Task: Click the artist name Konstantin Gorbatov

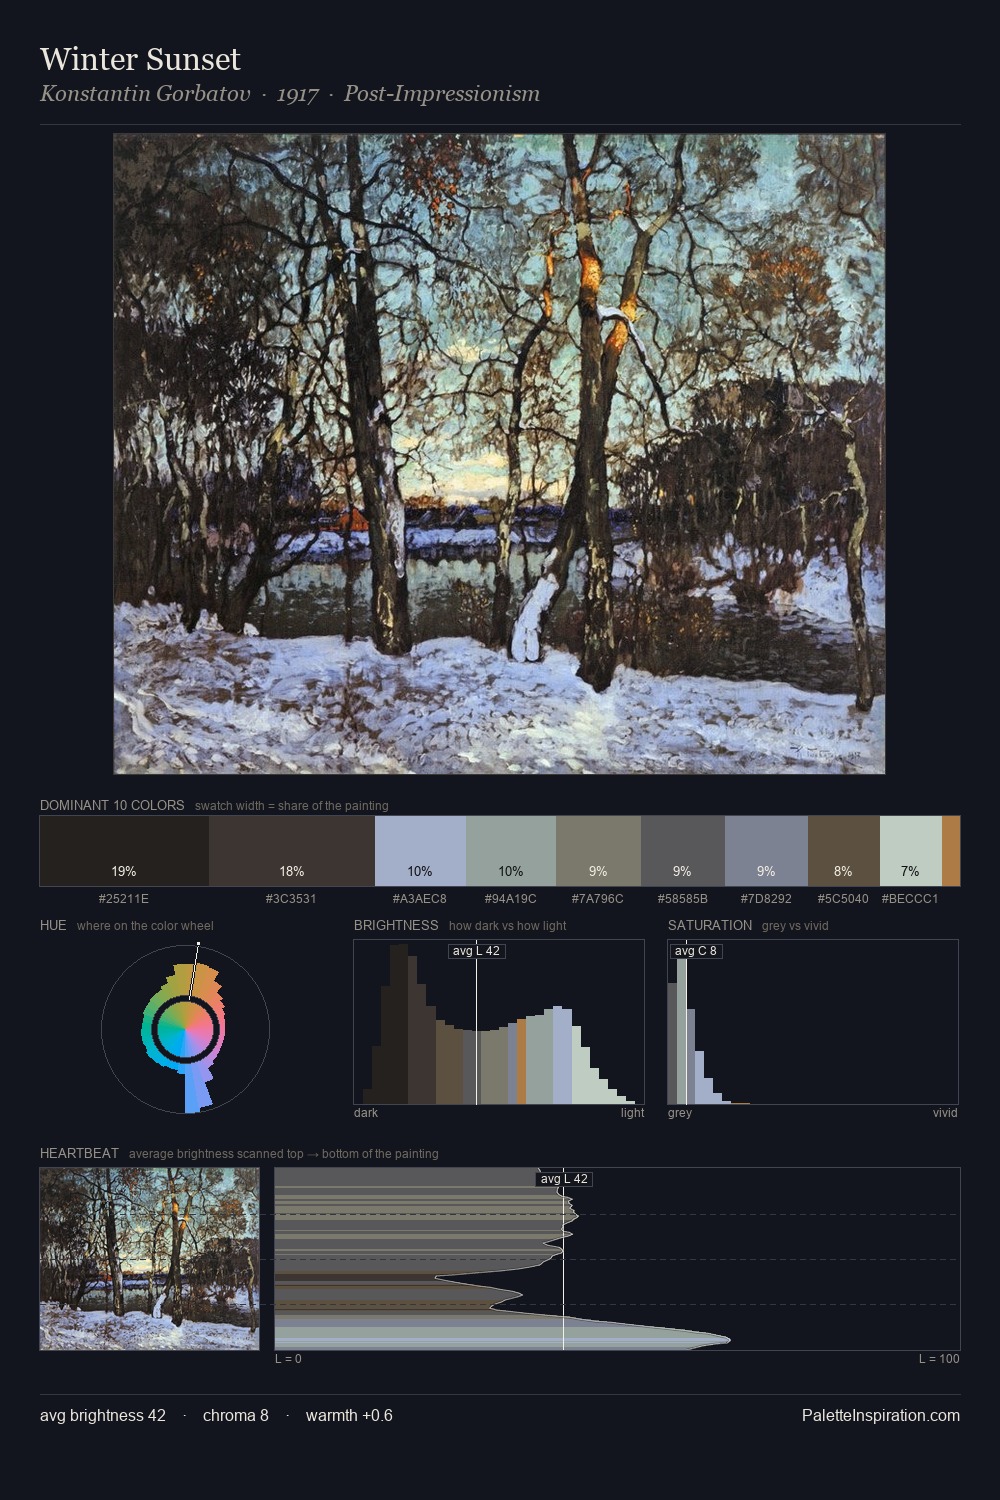Action: click(145, 94)
